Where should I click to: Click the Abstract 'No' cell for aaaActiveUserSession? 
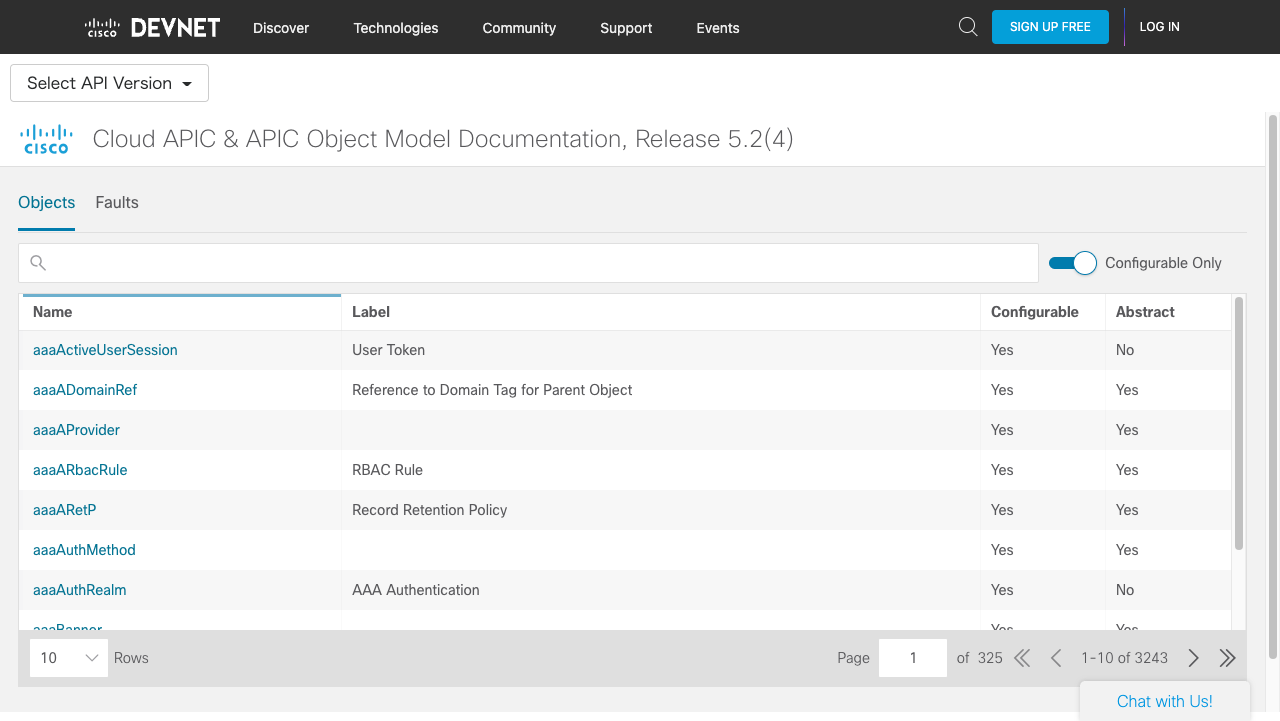1125,350
